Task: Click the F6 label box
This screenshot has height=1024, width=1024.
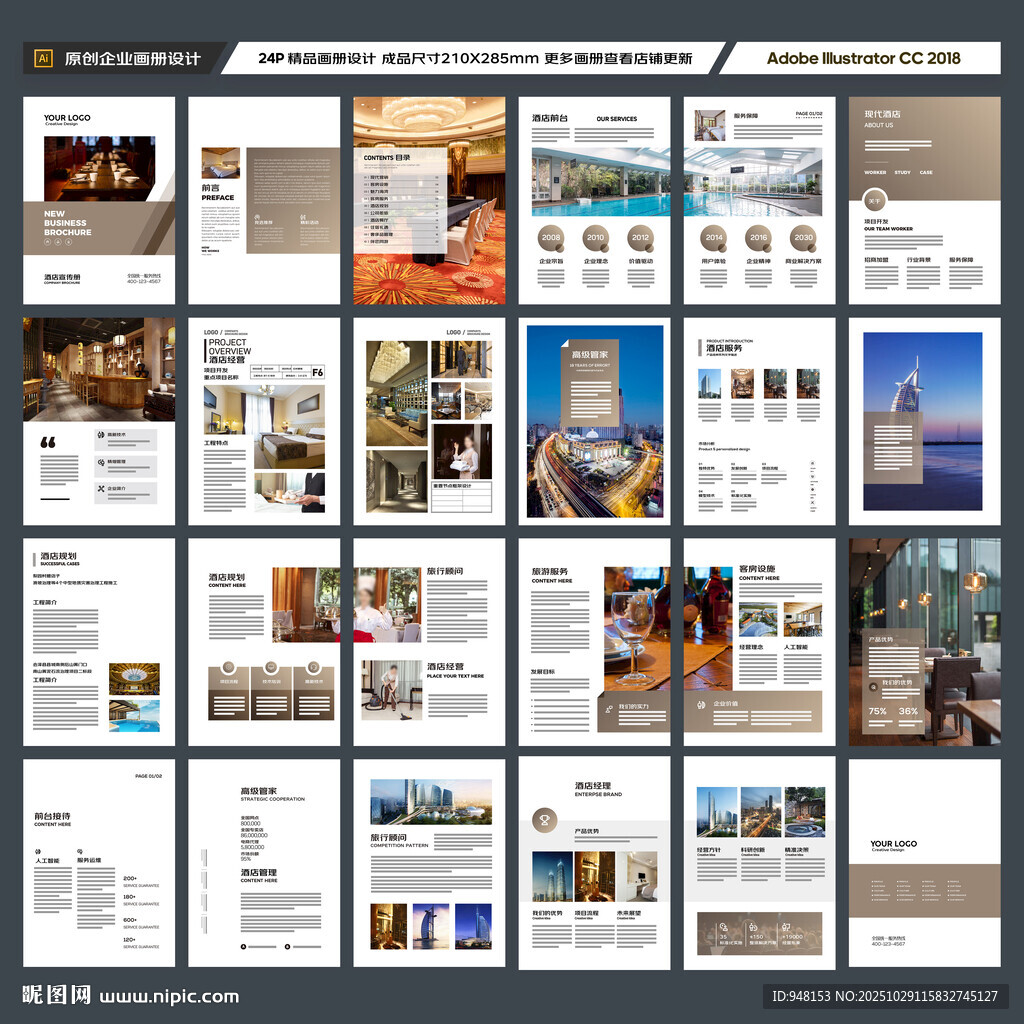Action: coord(317,372)
